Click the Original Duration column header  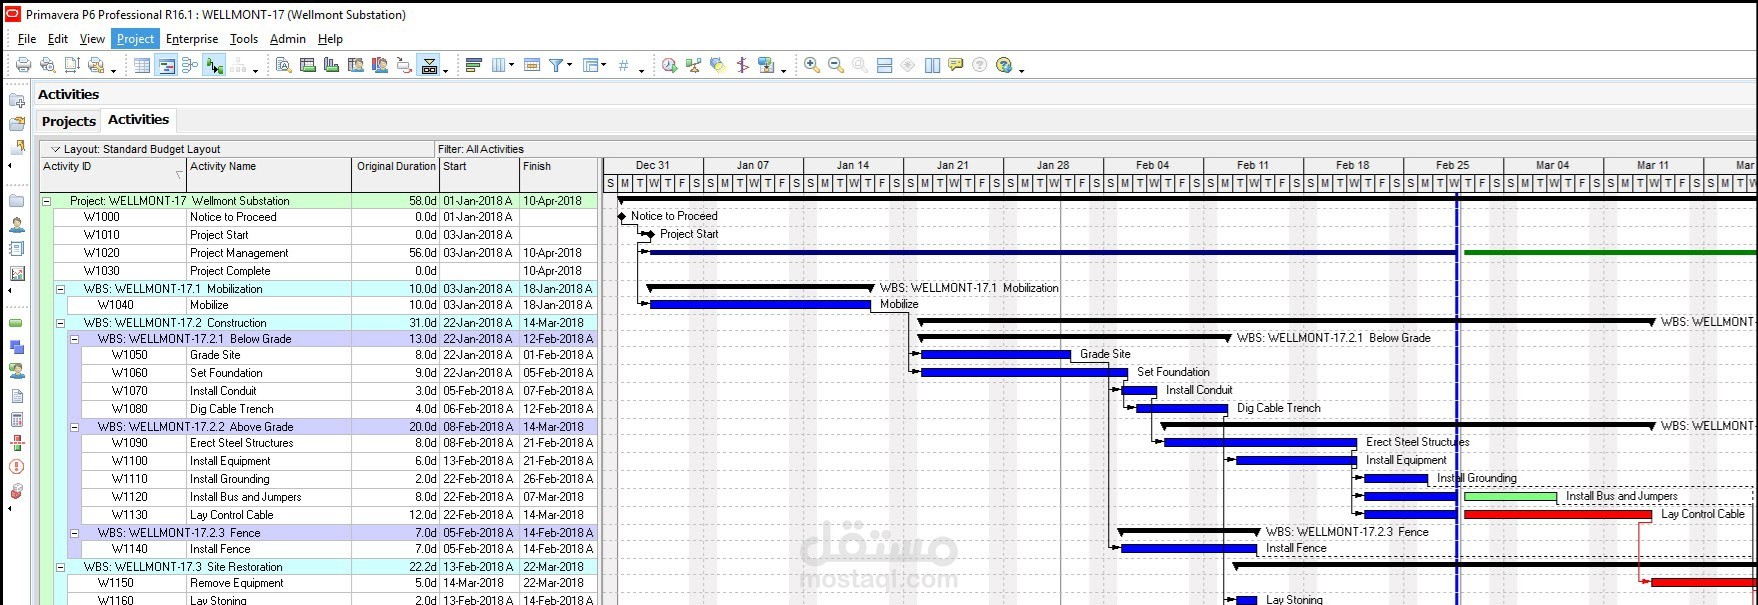396,174
